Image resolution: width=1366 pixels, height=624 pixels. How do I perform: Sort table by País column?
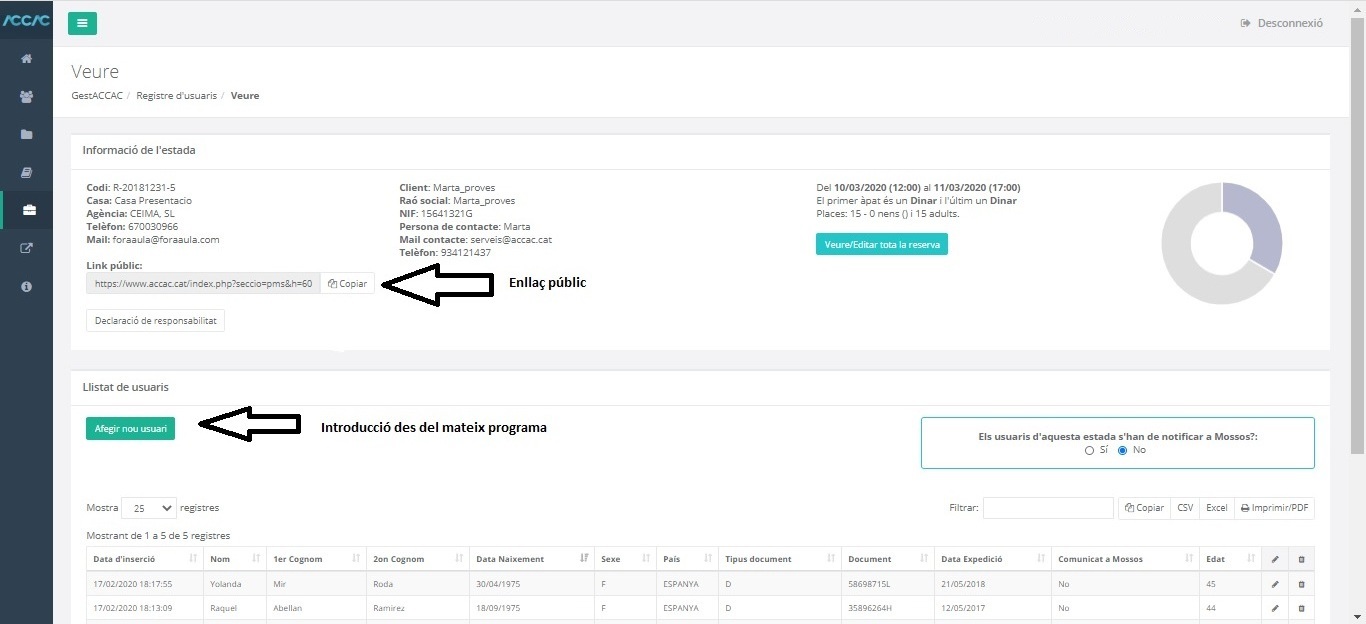click(x=687, y=559)
